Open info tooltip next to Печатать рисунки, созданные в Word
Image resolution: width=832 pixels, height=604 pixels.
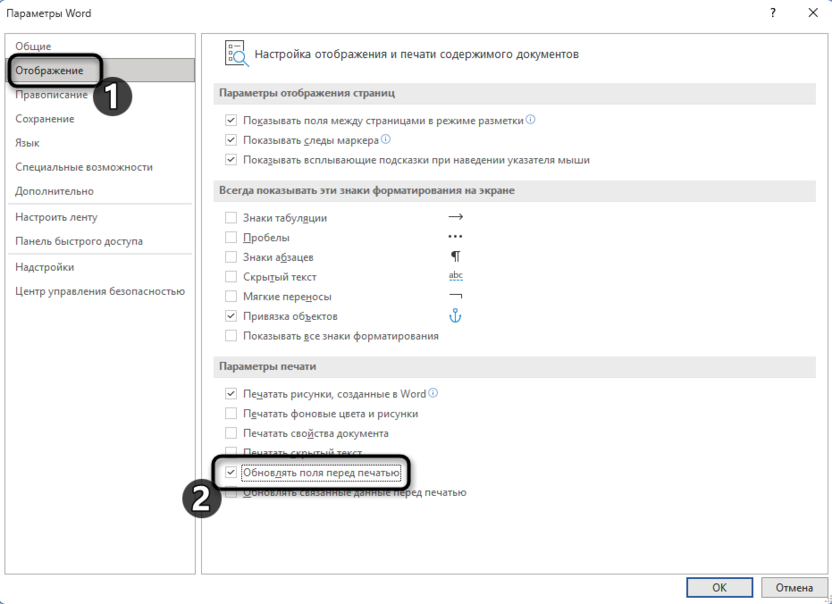tap(433, 393)
